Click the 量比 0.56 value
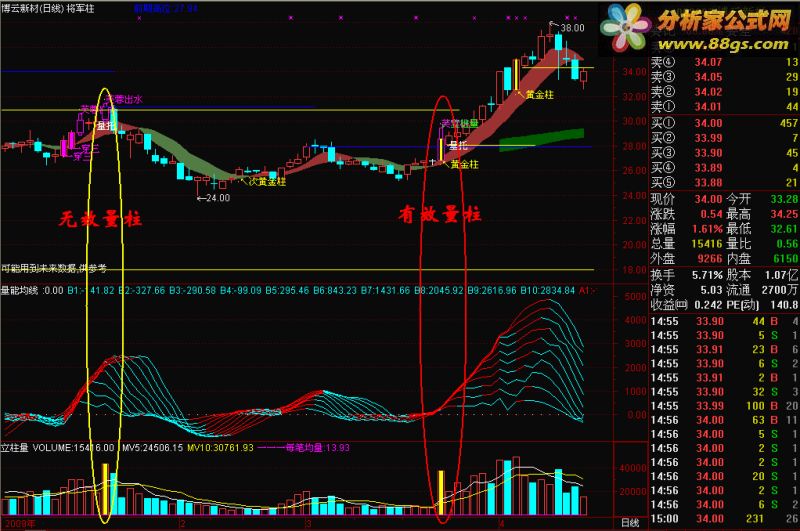 [787, 244]
